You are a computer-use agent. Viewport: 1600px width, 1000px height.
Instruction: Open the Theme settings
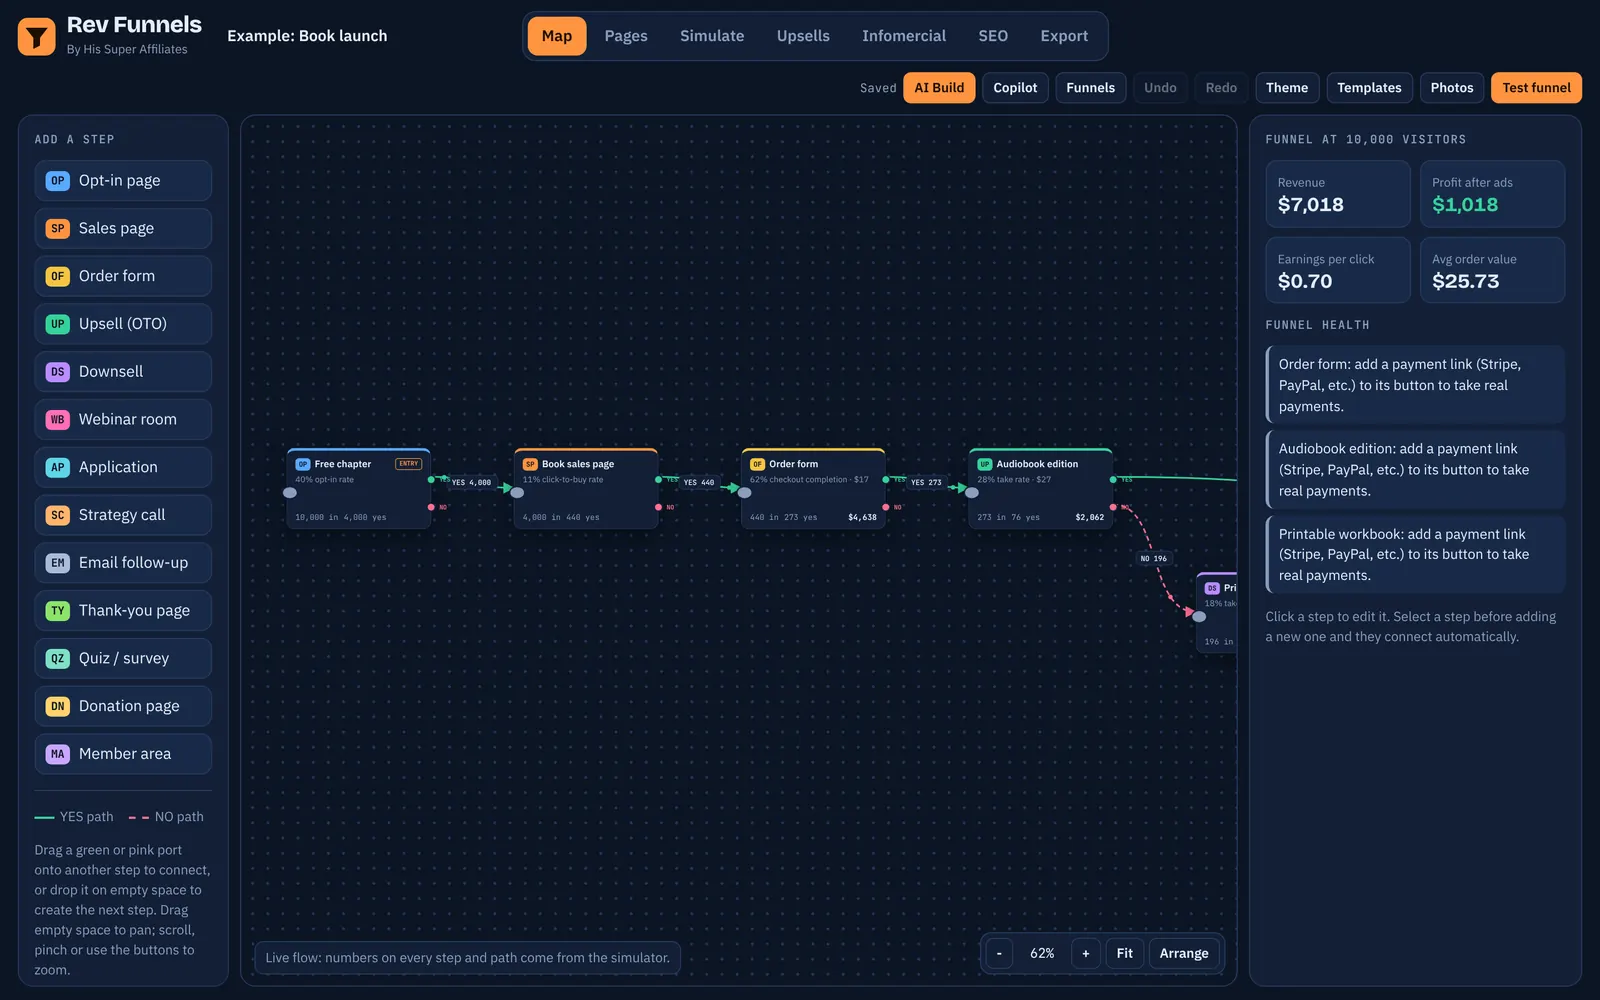tap(1287, 88)
